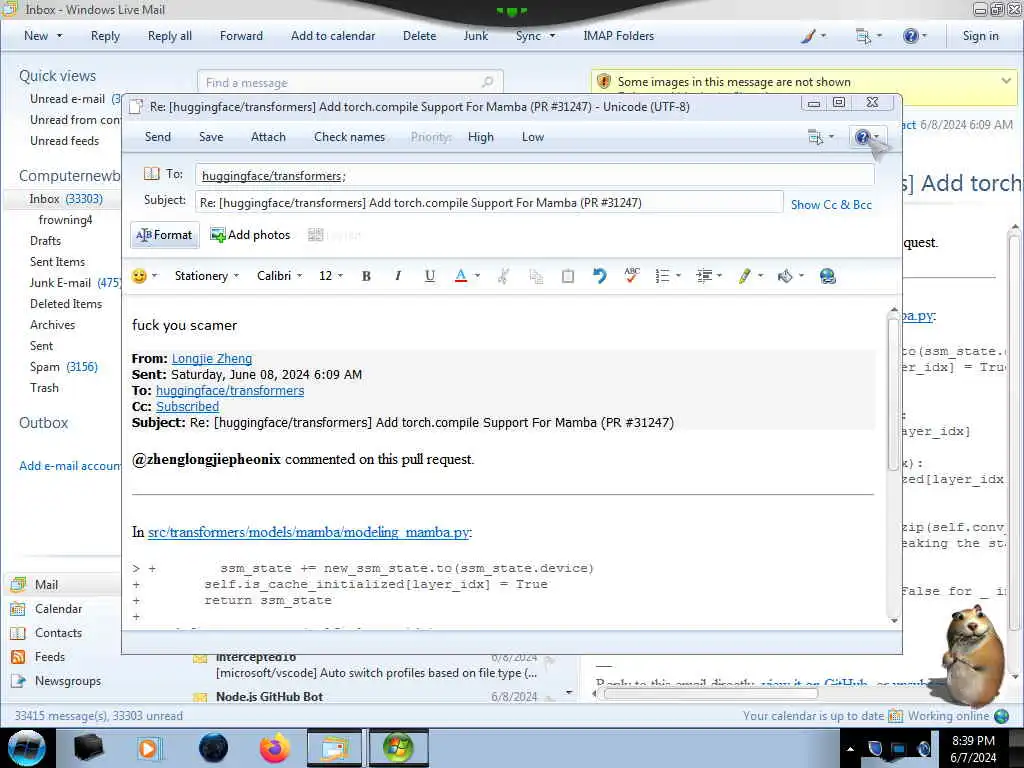The width and height of the screenshot is (1024, 768).
Task: Click the insert hyperlink globe icon
Action: click(x=827, y=276)
